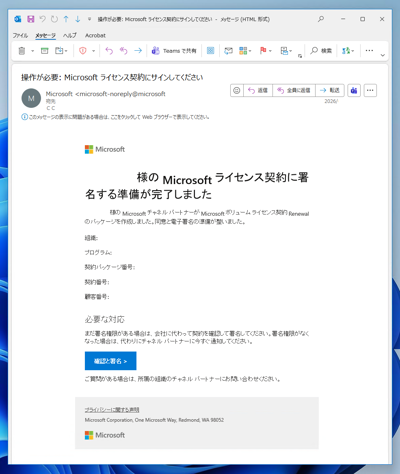Viewport: 400px width, 474px height.
Task: Click the Apps grid icon in ribbon
Action: pos(210,51)
